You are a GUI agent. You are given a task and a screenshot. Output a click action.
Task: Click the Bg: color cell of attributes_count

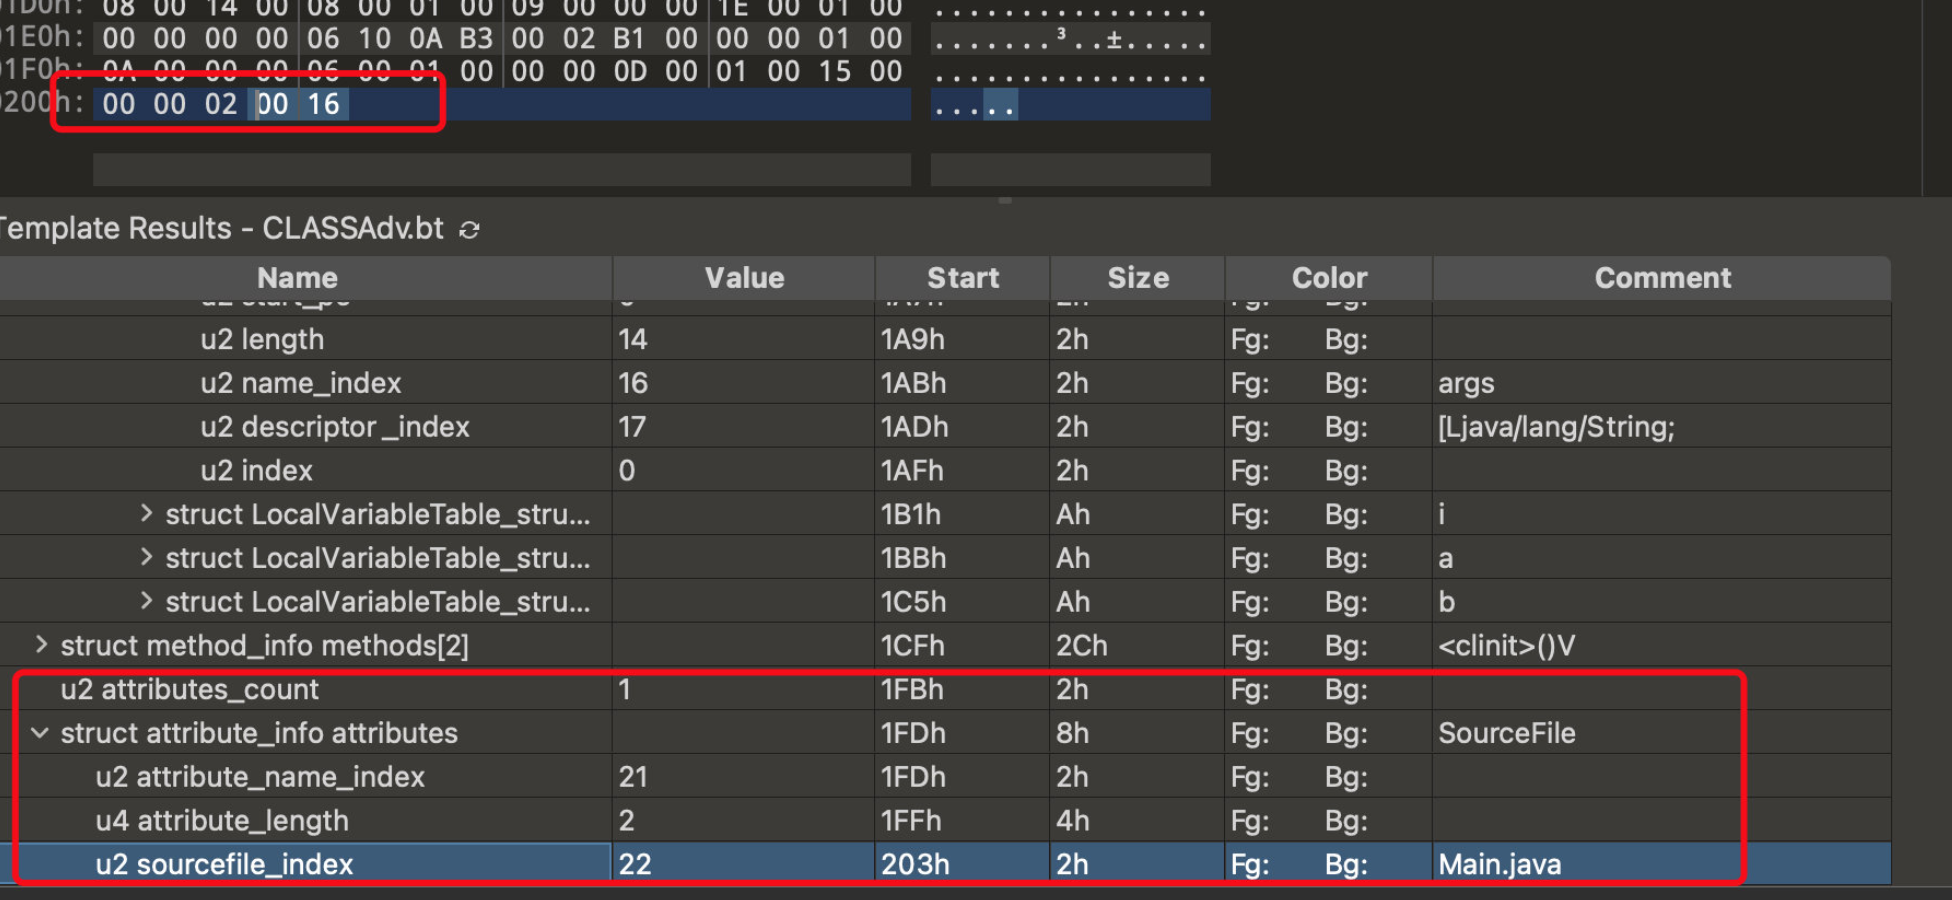point(1346,689)
